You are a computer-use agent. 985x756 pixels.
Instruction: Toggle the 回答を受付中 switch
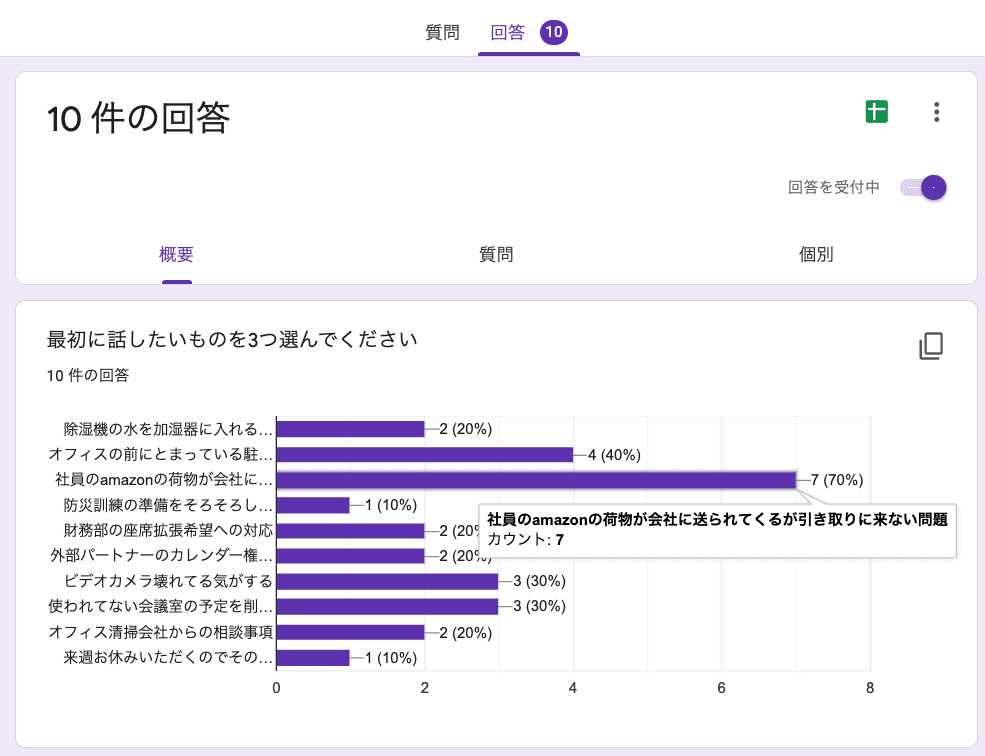pos(923,187)
